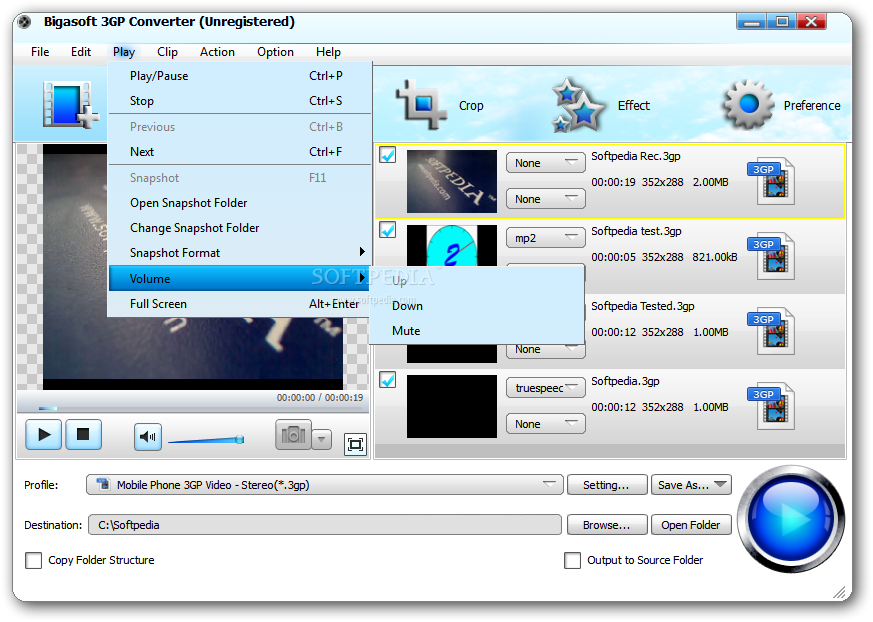Click the Softpedia Tested.3gp file name
The width and height of the screenshot is (873, 622).
[643, 306]
